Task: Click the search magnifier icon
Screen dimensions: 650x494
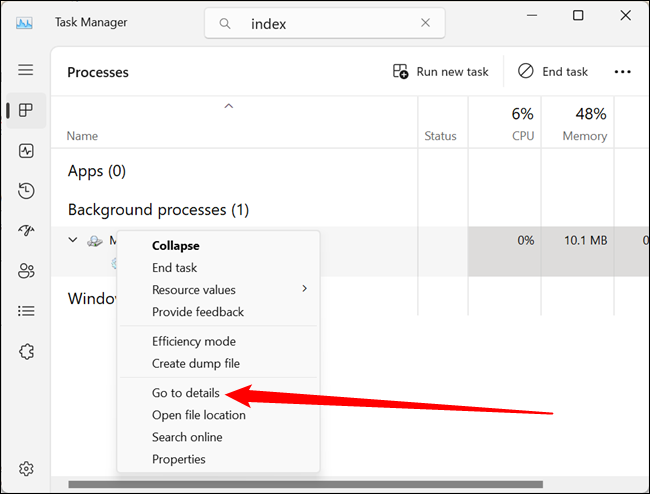Action: tap(225, 24)
